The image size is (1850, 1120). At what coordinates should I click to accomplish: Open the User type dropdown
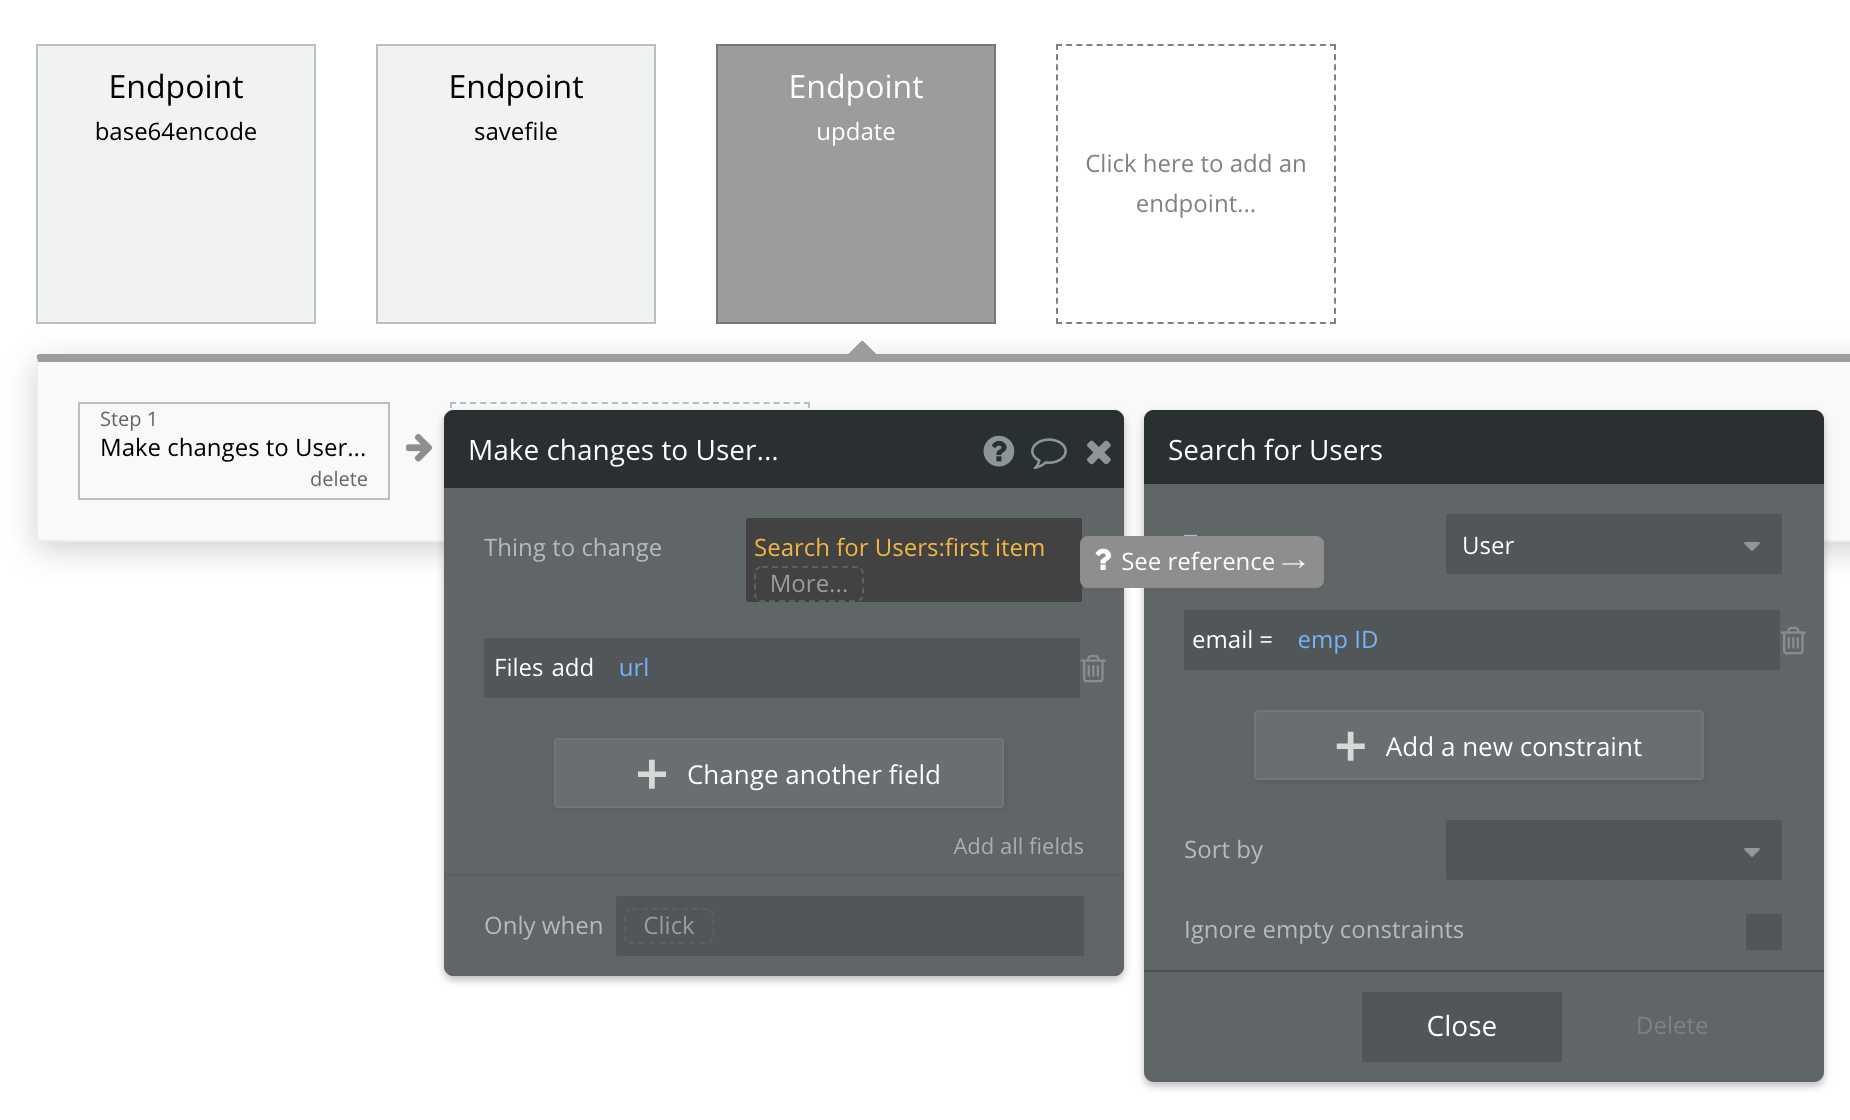pyautogui.click(x=1613, y=545)
